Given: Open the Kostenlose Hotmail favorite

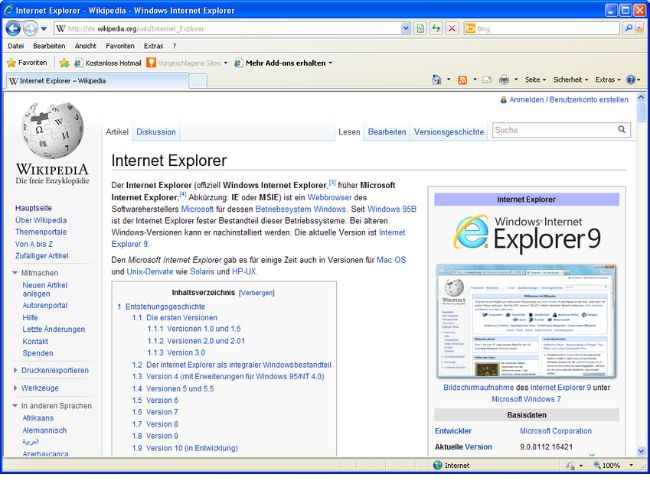Looking at the screenshot, I should (x=108, y=63).
